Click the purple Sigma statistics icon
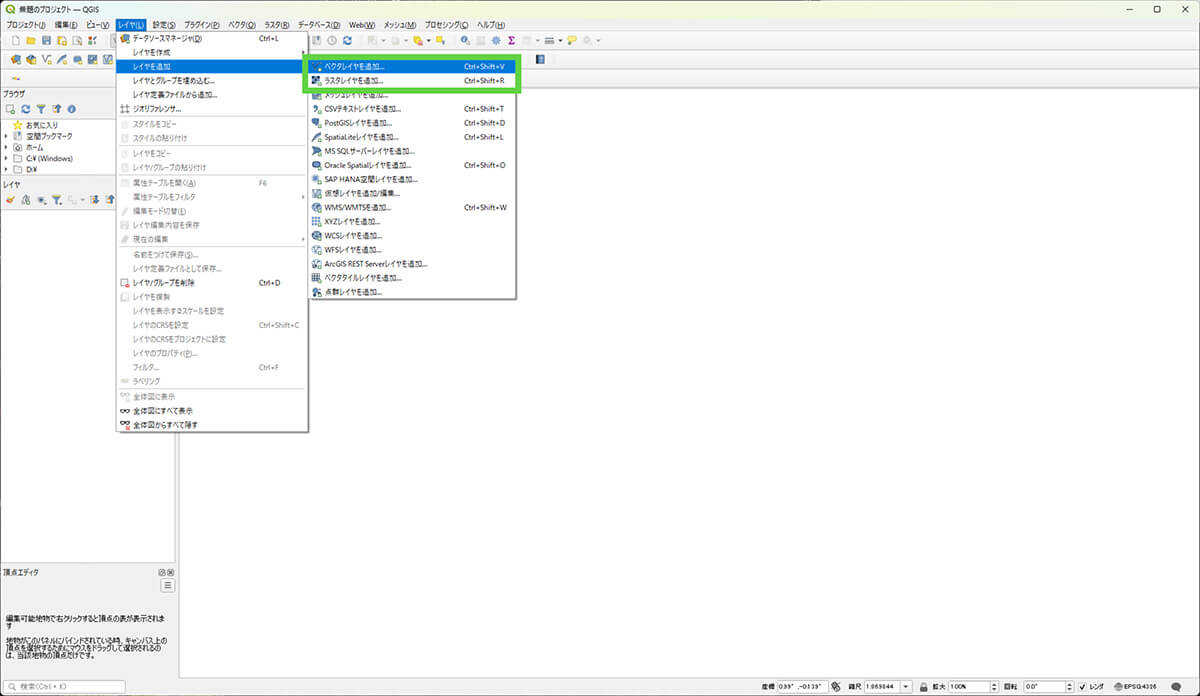This screenshot has height=696, width=1200. [511, 40]
